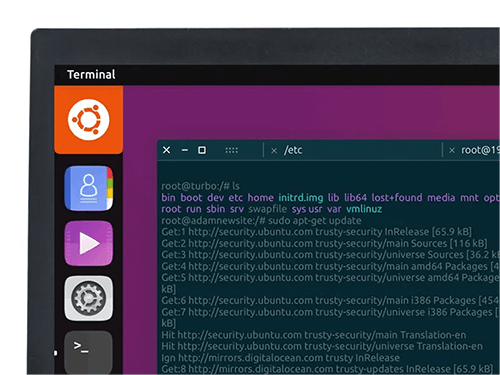The image size is (500, 375).
Task: Click the Terminal title in top bar
Action: tap(91, 74)
